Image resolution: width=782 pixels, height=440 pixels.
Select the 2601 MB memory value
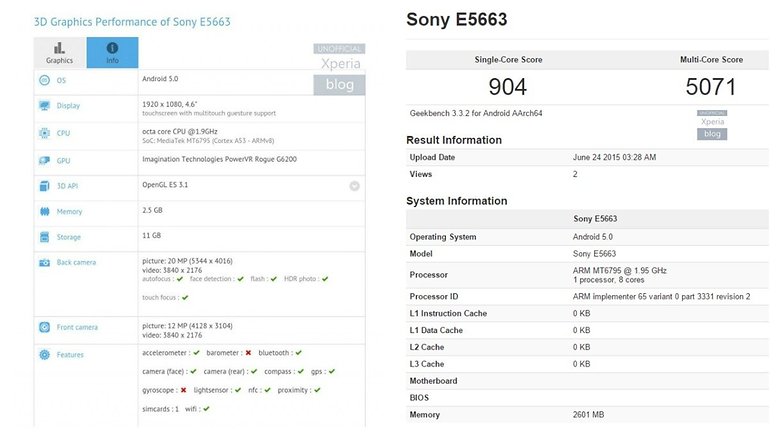588,415
